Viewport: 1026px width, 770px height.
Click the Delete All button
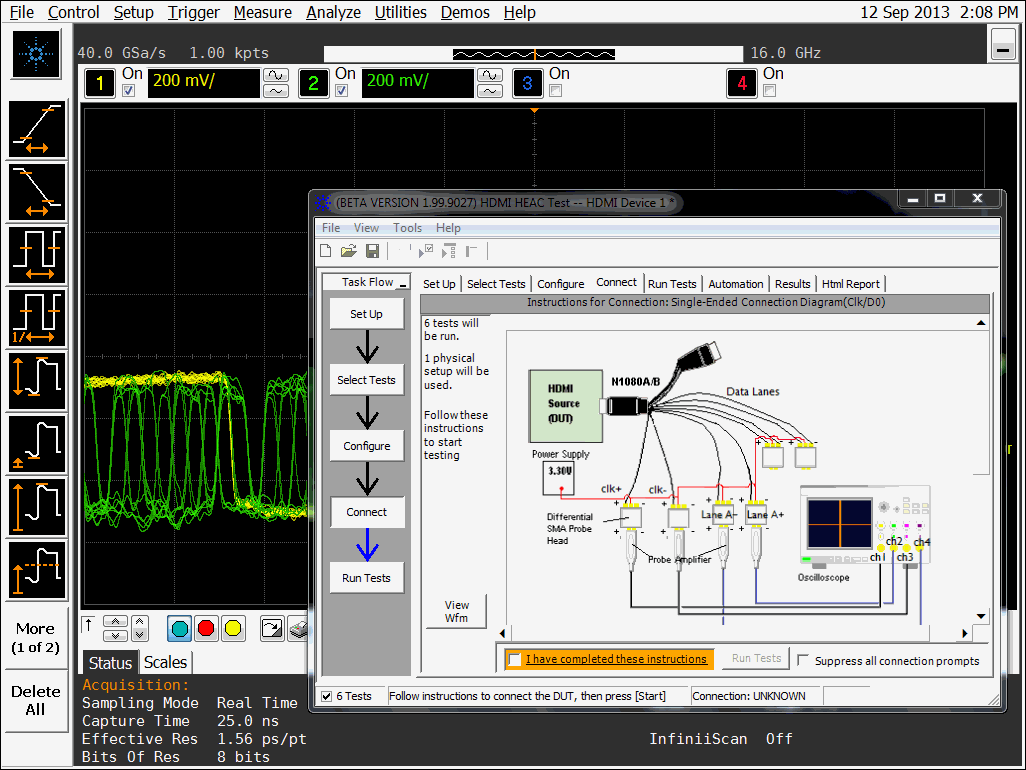point(36,700)
